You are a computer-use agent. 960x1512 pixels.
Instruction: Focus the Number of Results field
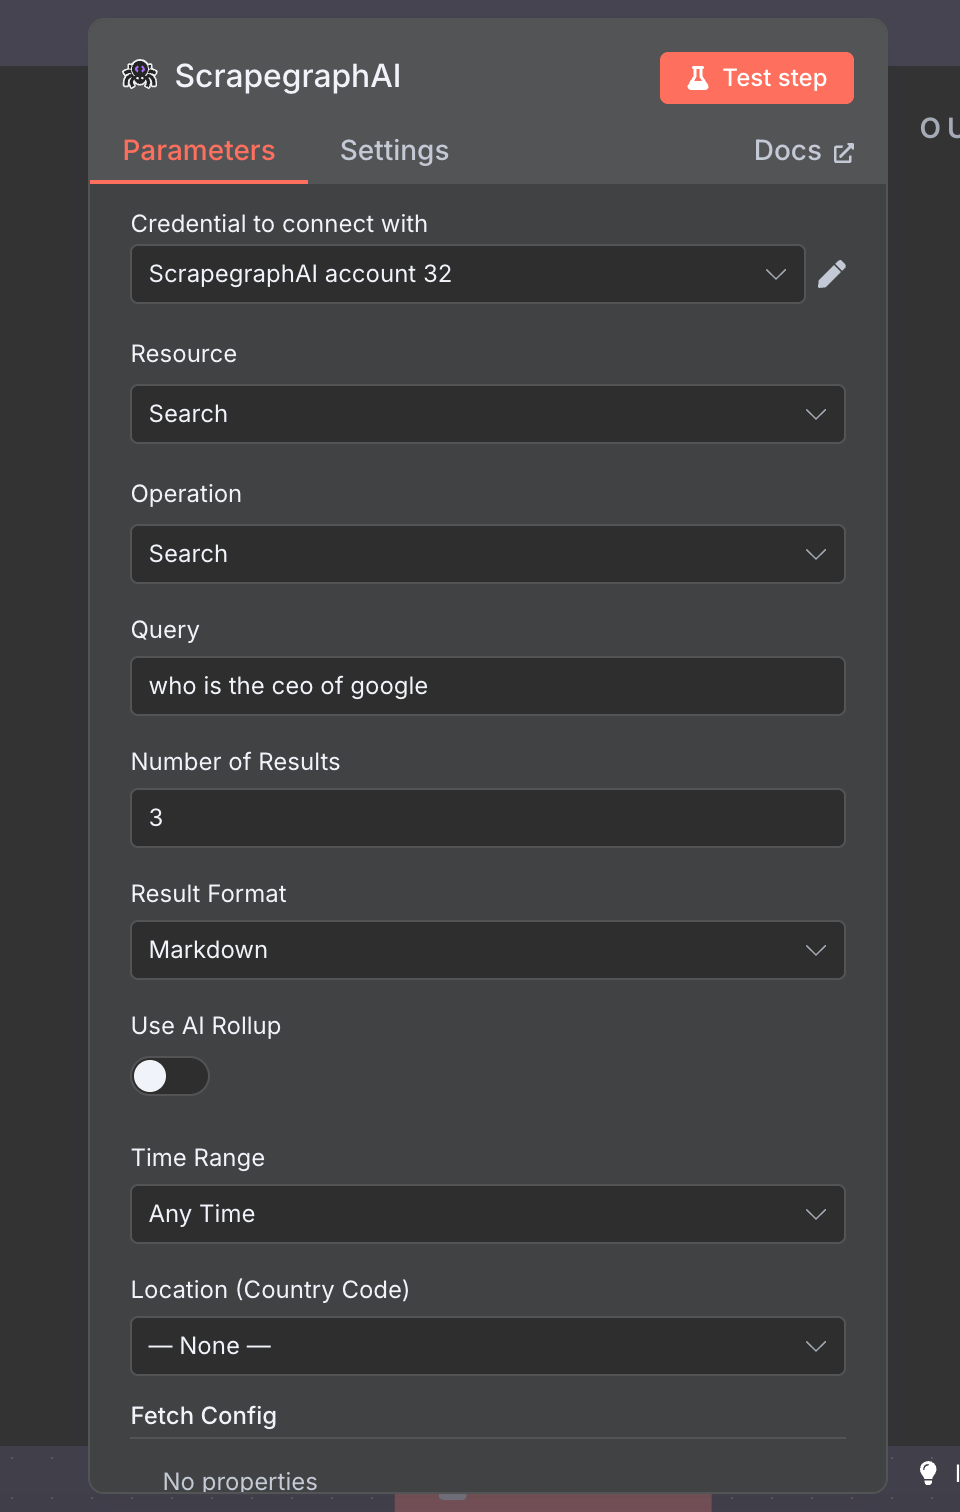point(488,818)
